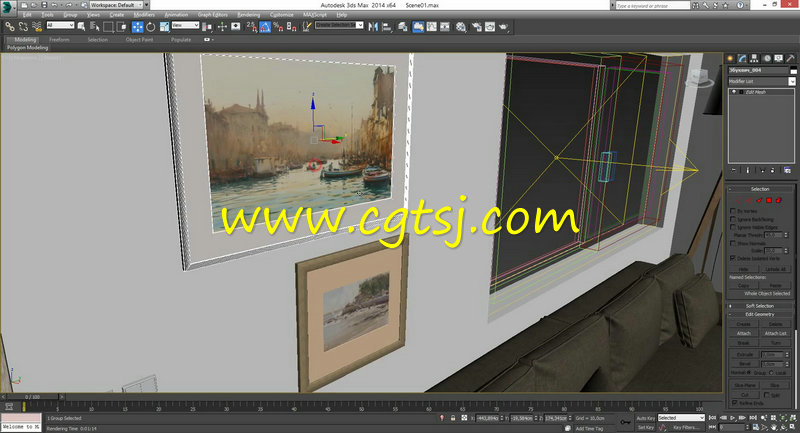The height and width of the screenshot is (433, 800).
Task: Open the MAXScript menu
Action: 315,15
